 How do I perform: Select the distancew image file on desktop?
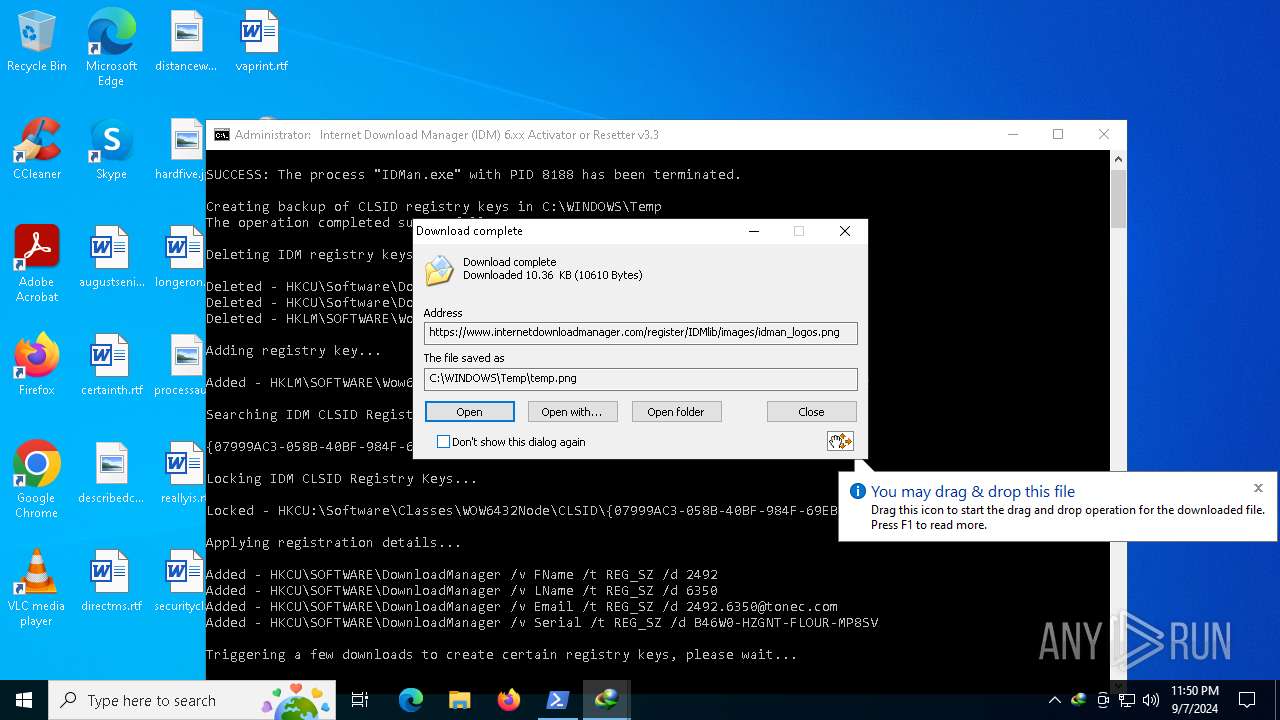[186, 42]
